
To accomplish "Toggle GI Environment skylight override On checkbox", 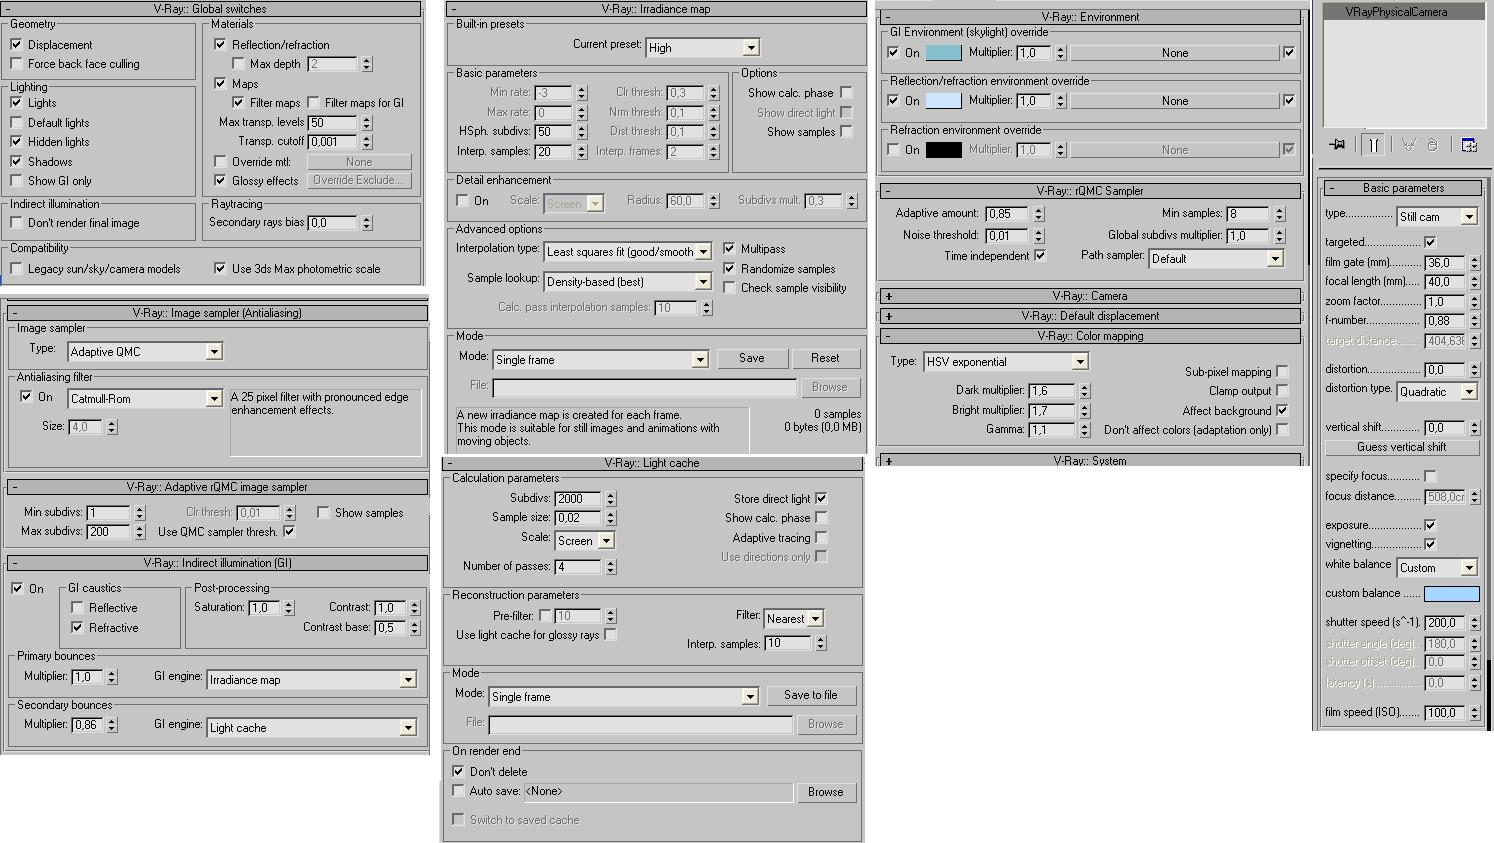I will tap(893, 53).
